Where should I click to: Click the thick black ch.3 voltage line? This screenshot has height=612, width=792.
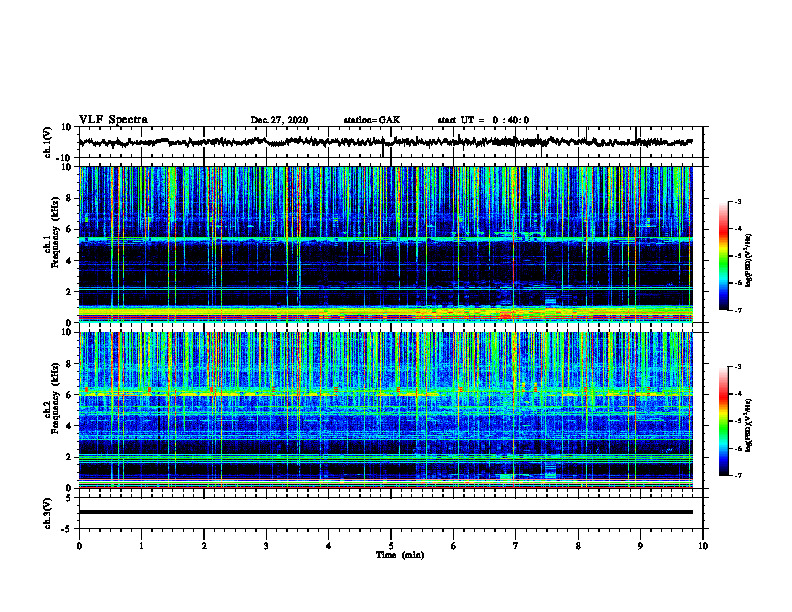tap(386, 512)
